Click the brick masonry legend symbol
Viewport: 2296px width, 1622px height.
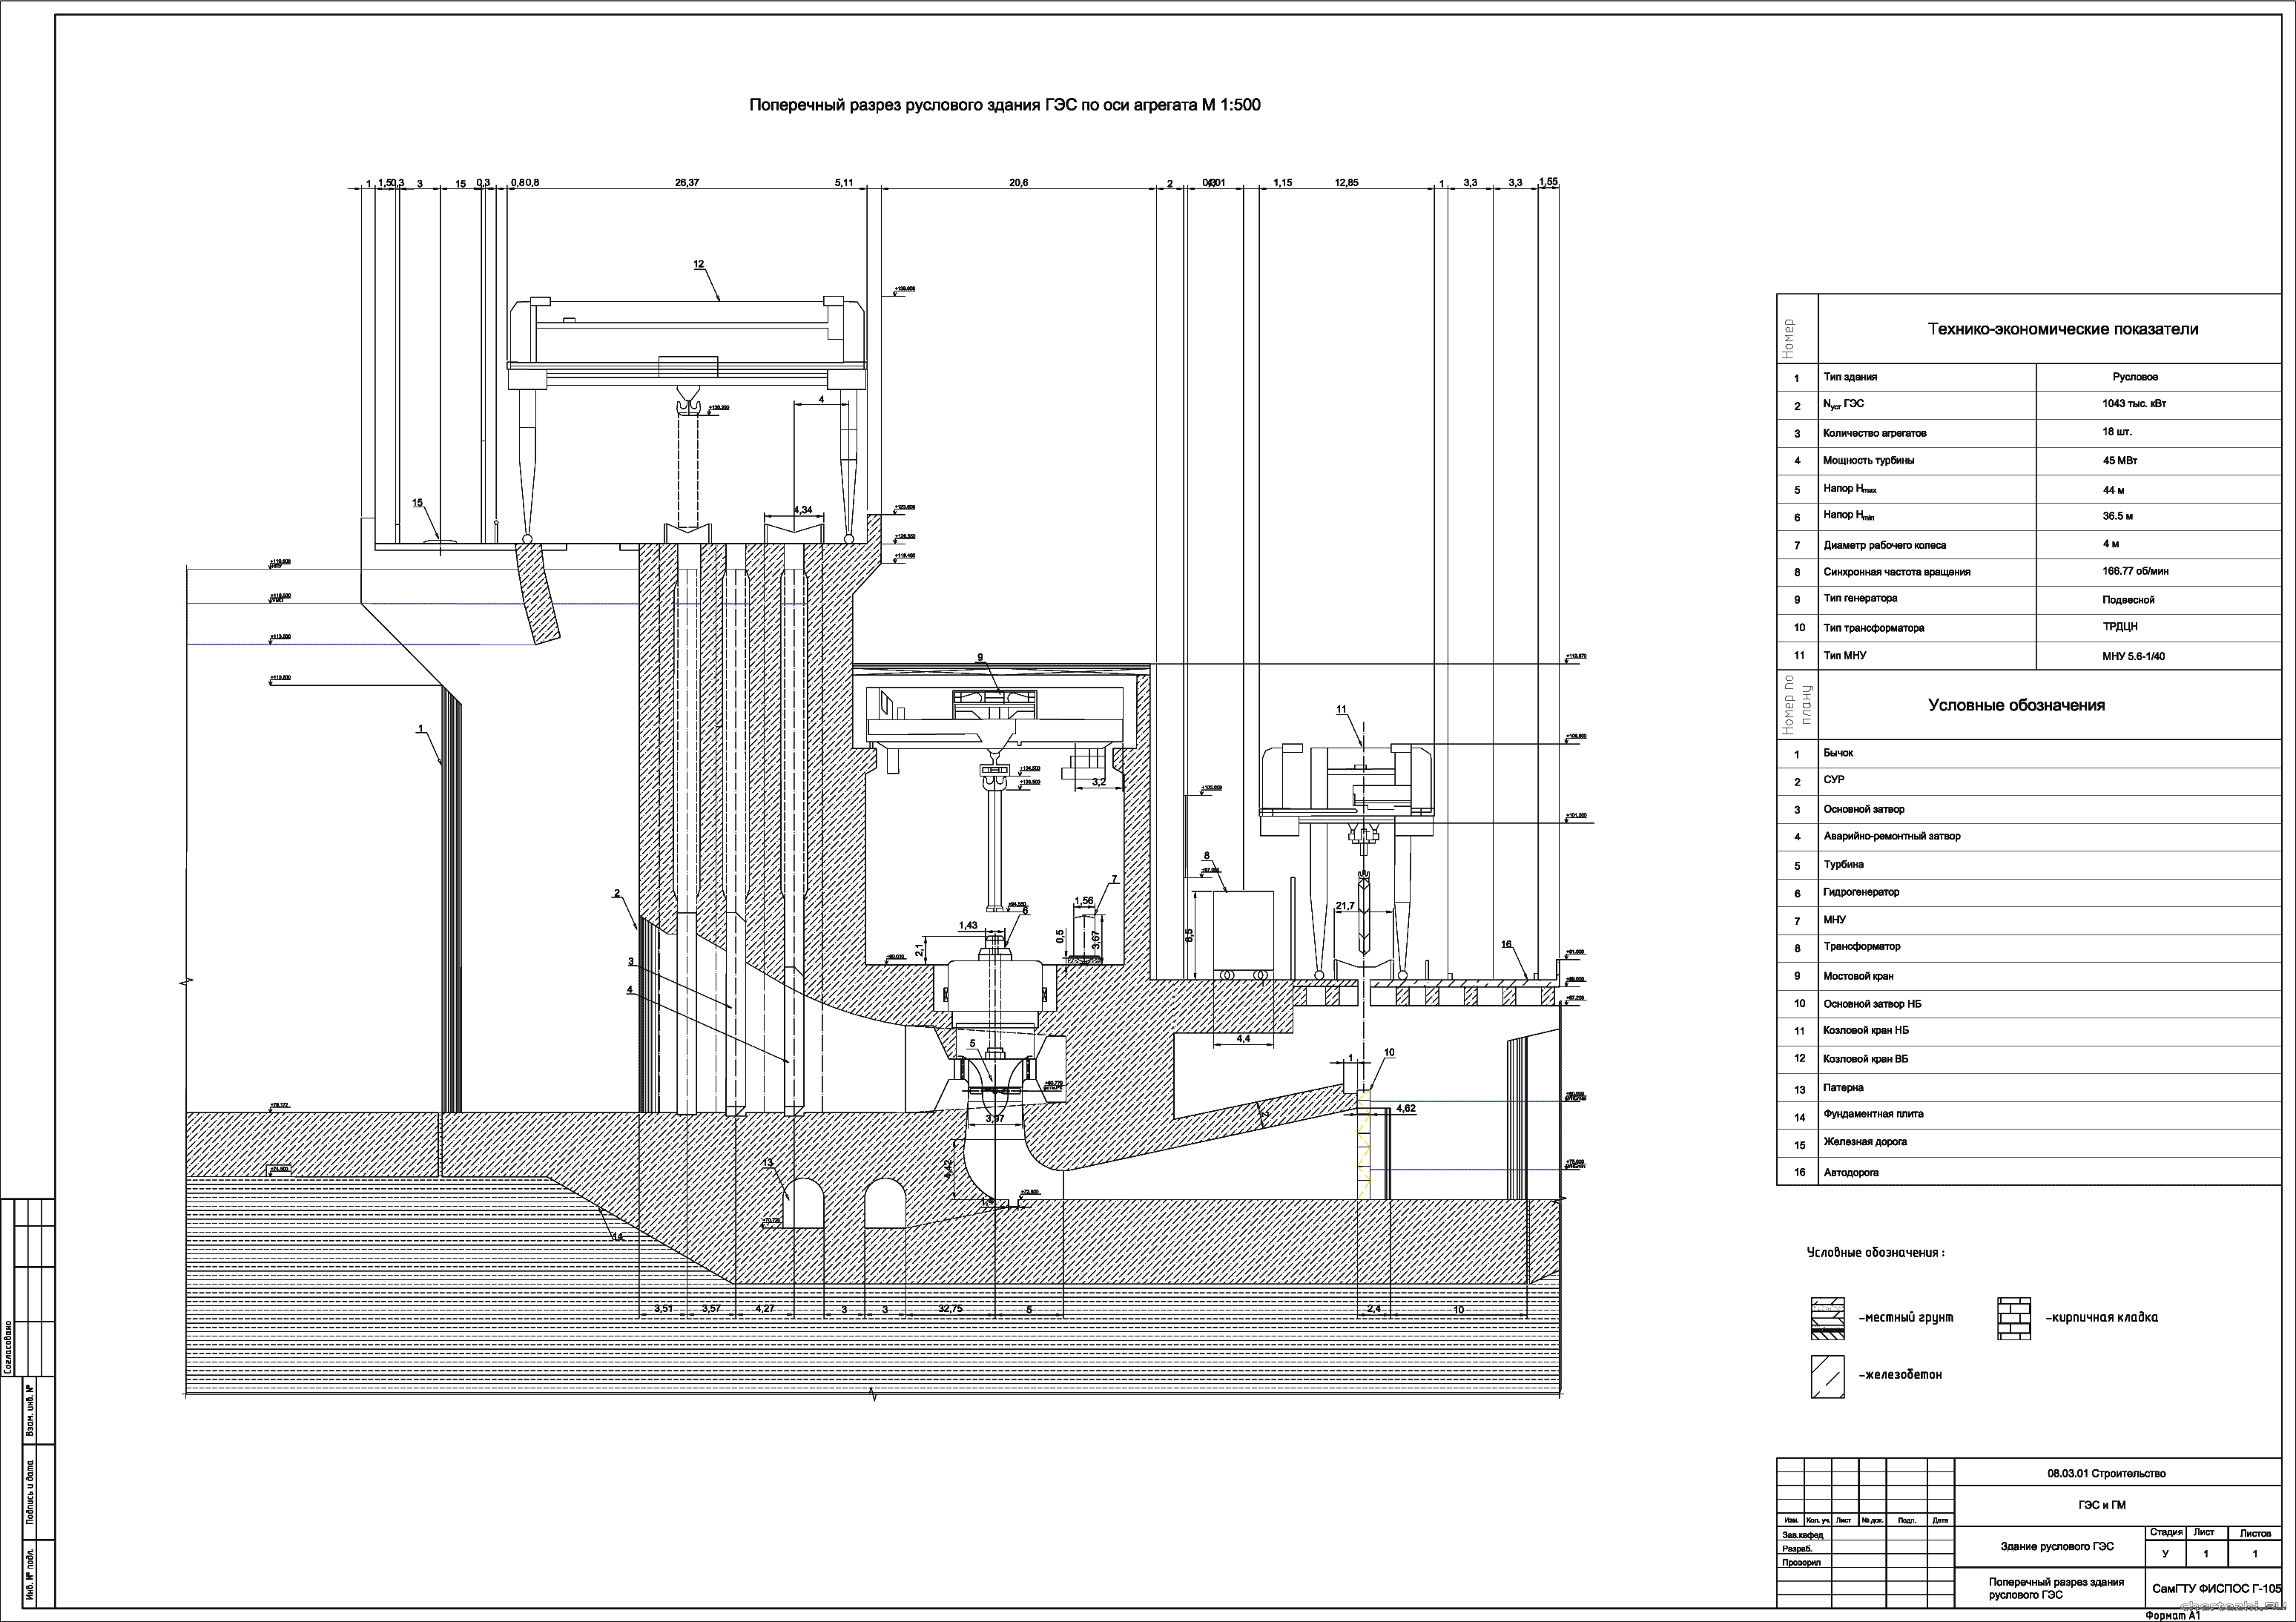2013,1319
